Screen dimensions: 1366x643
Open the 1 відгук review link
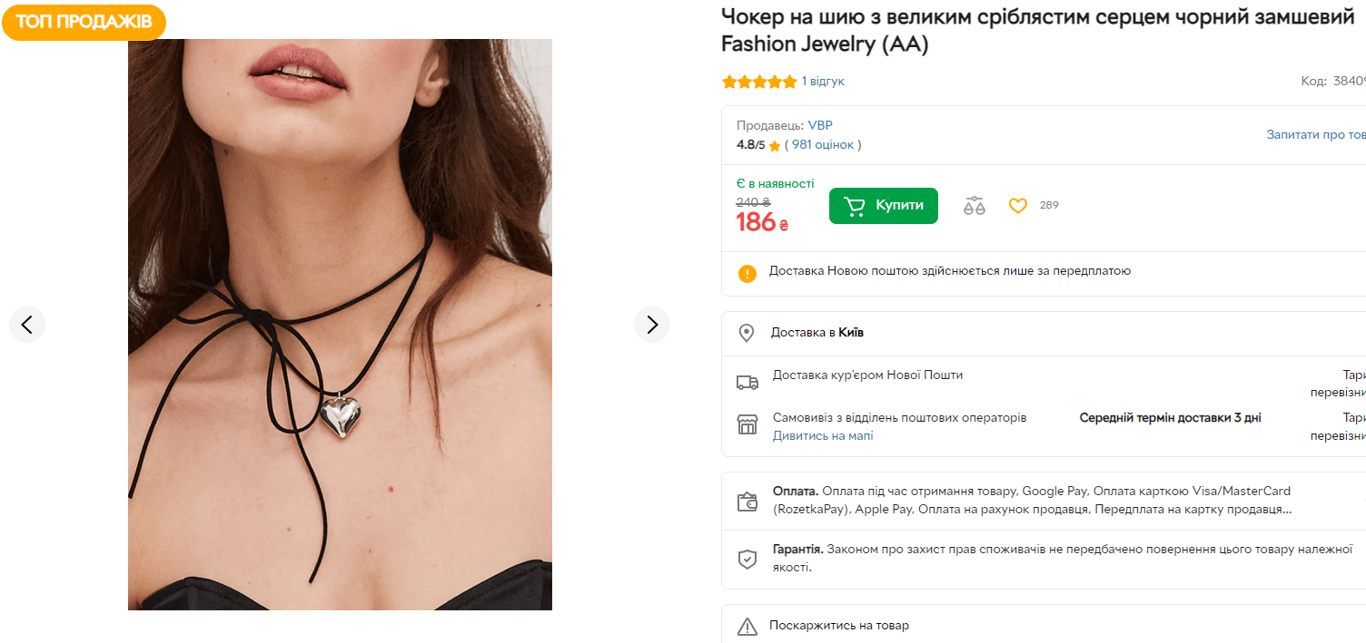[x=822, y=81]
